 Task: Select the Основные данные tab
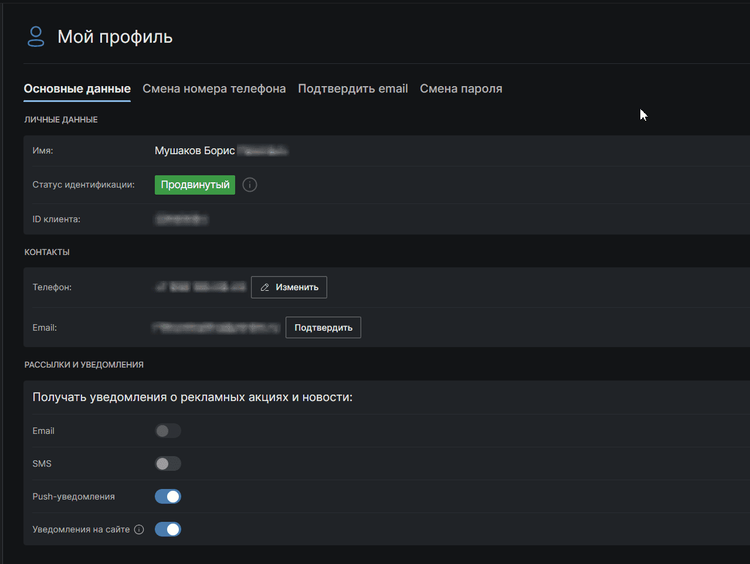coord(77,89)
